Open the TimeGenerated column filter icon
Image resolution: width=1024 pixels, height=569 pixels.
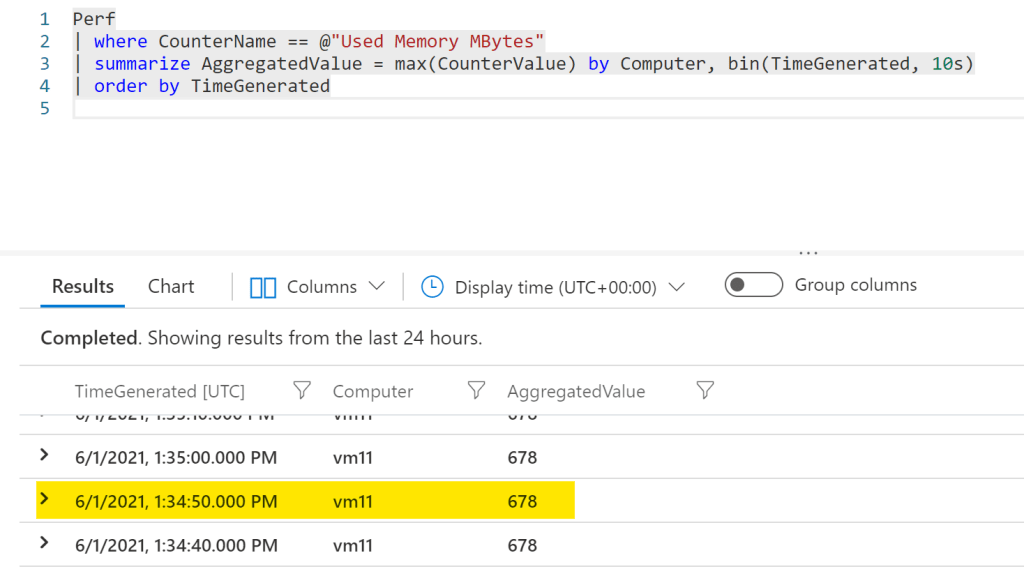tap(301, 391)
